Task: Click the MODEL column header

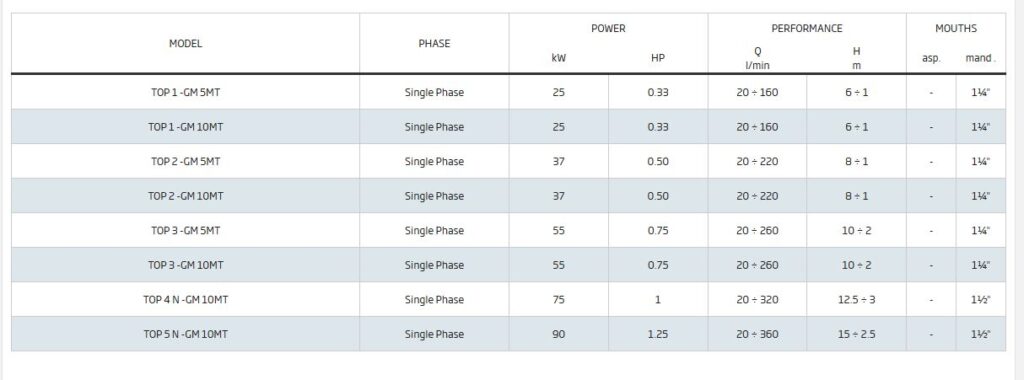Action: click(185, 44)
